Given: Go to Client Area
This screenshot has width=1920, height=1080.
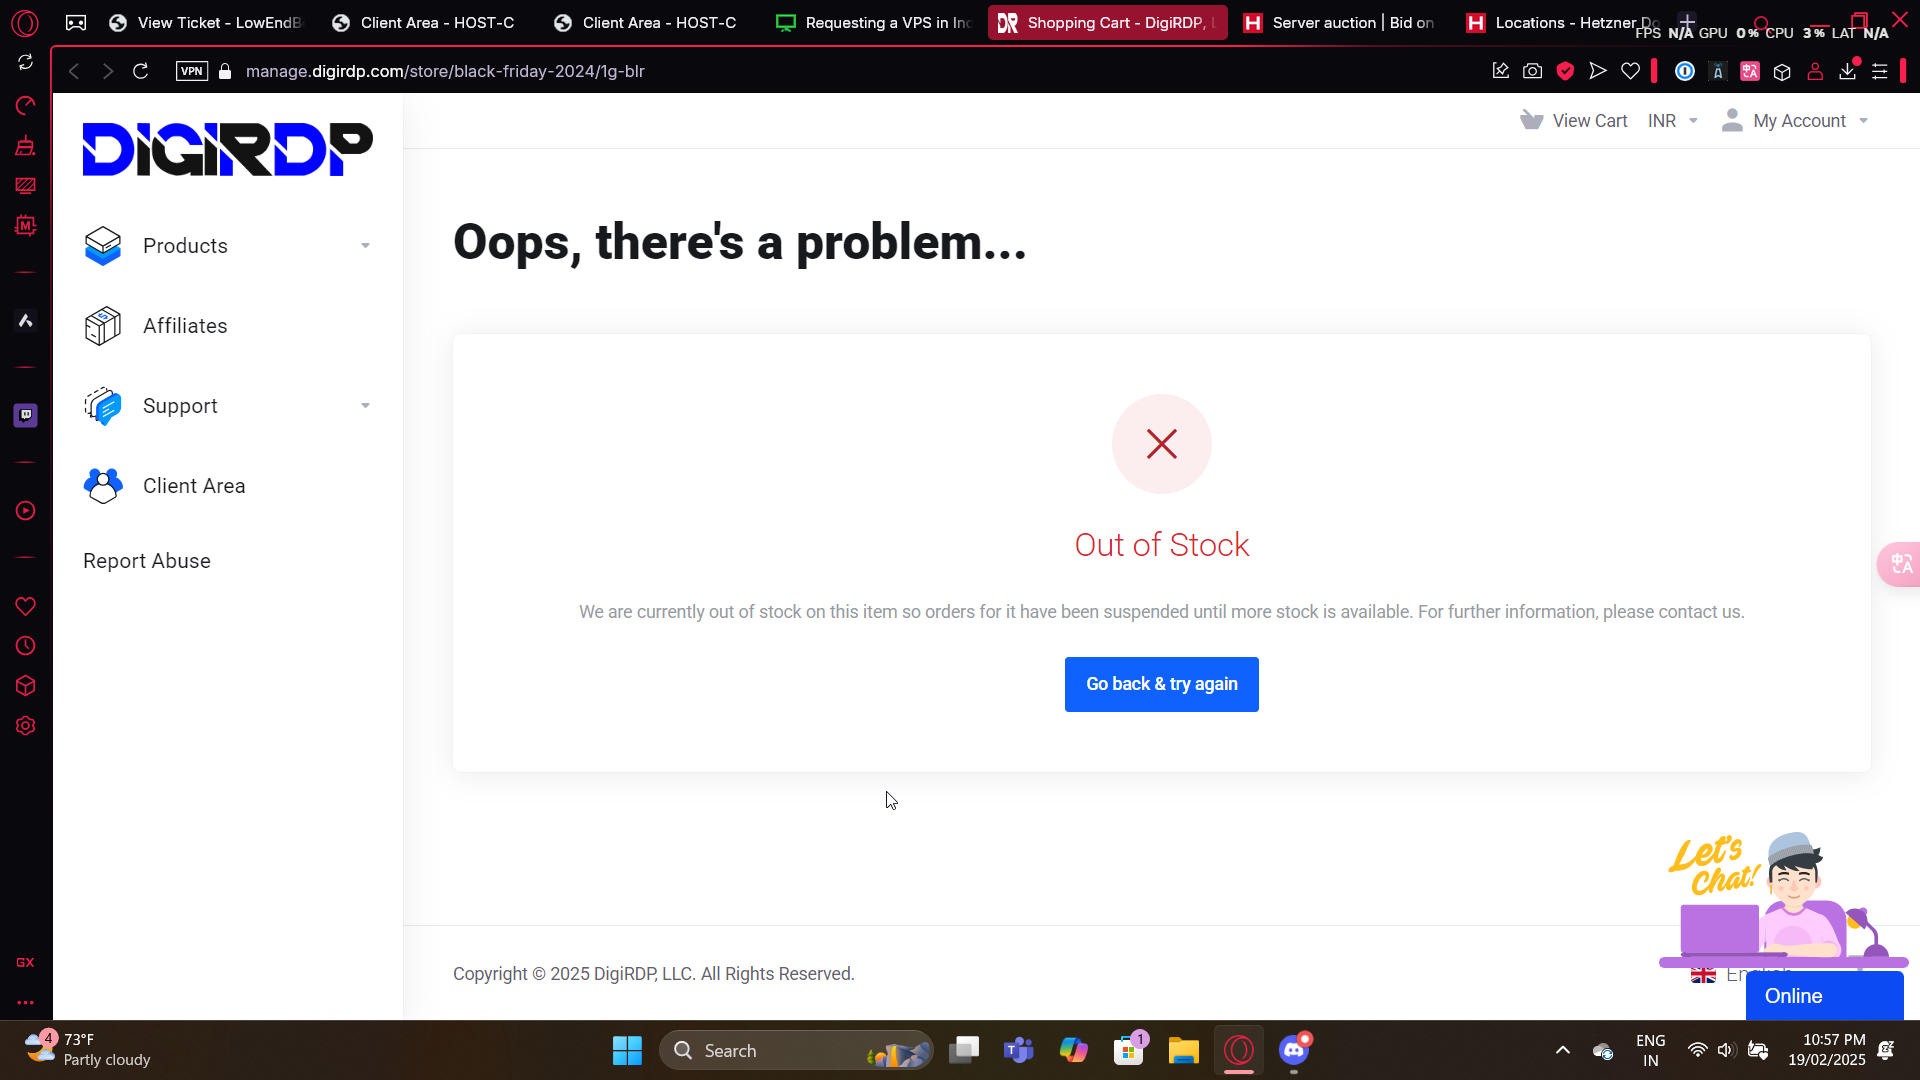Looking at the screenshot, I should pyautogui.click(x=194, y=486).
